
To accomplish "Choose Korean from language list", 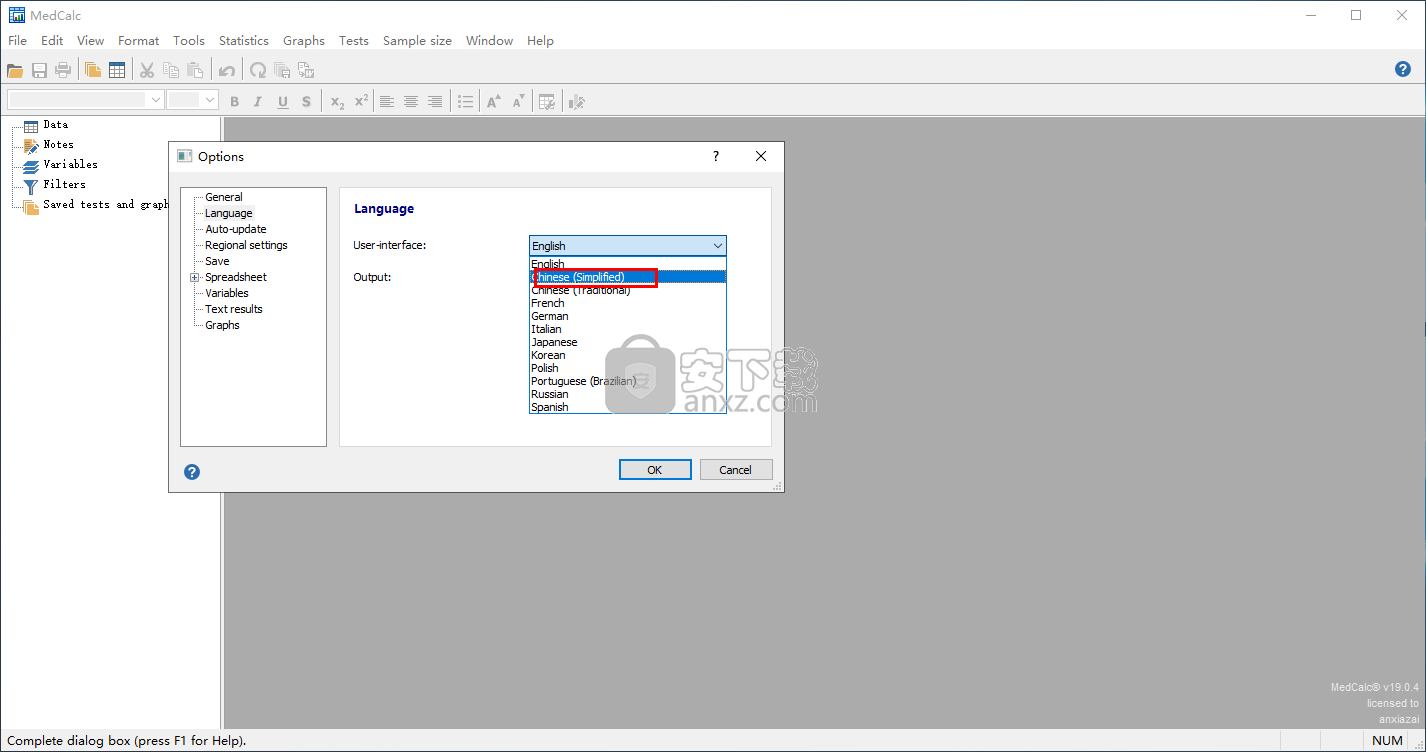I will click(548, 355).
